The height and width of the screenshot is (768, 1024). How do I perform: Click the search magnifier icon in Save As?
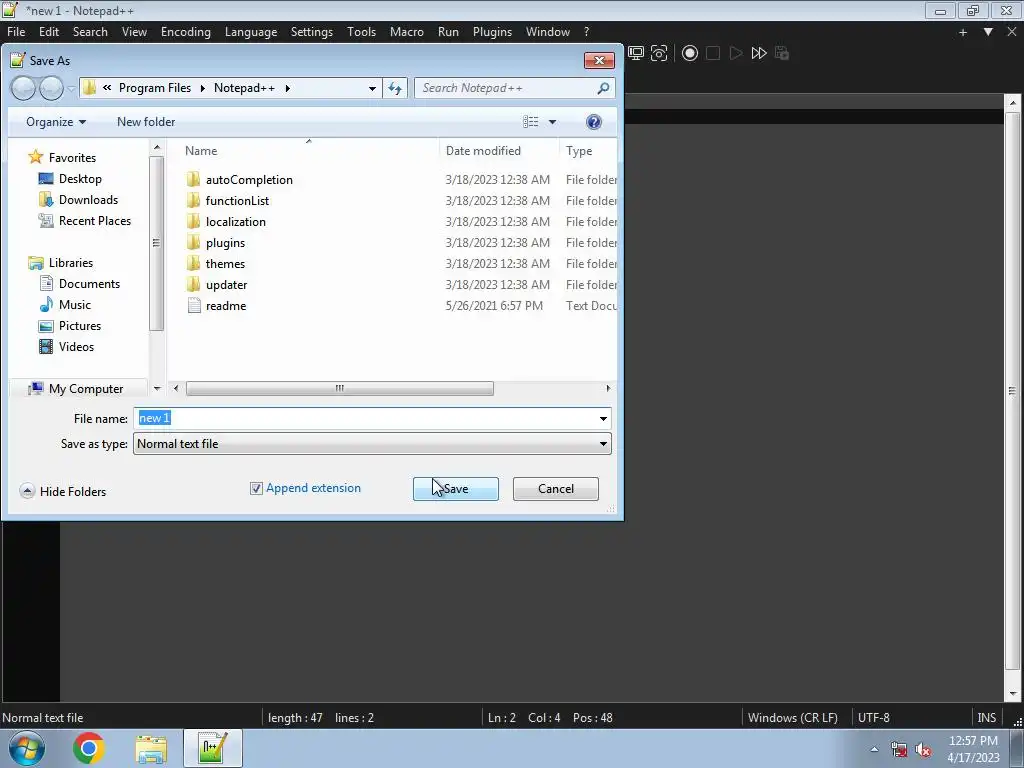click(603, 88)
